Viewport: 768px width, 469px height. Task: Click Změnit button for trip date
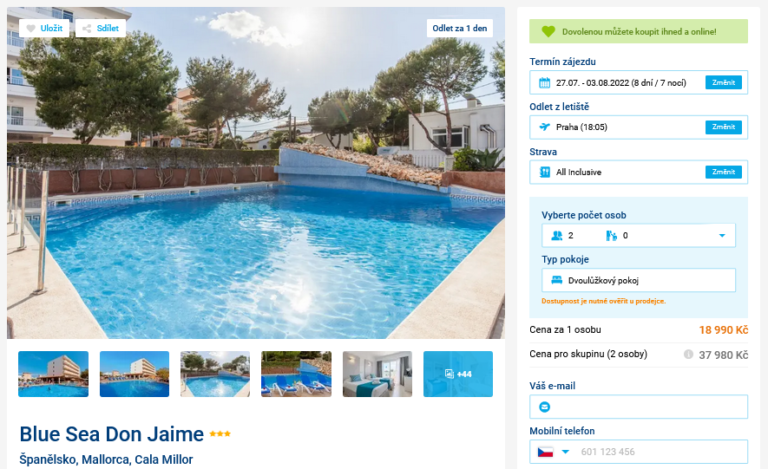(x=723, y=82)
